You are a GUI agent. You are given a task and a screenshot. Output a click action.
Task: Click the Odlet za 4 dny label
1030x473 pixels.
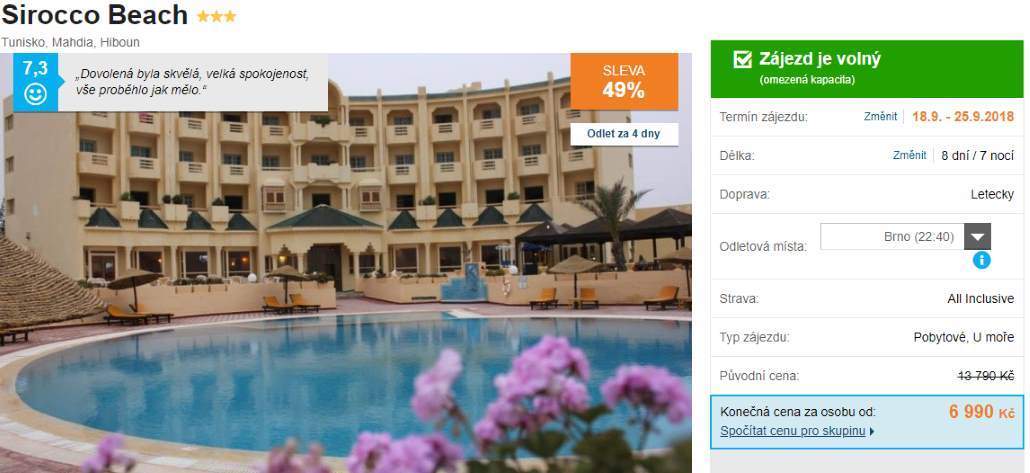(x=623, y=134)
